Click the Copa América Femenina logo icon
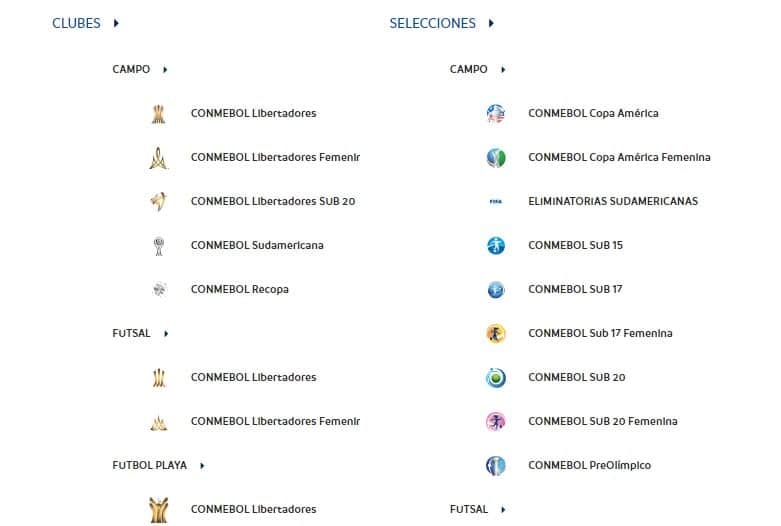 496,158
